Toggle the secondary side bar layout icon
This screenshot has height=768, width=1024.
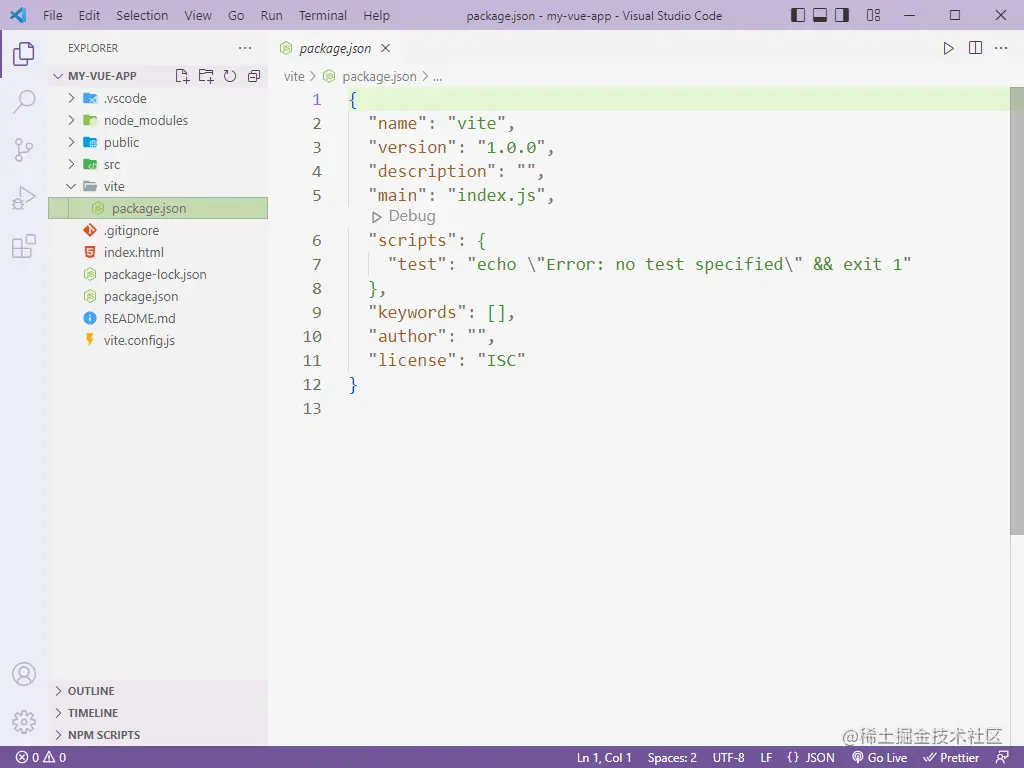(842, 15)
